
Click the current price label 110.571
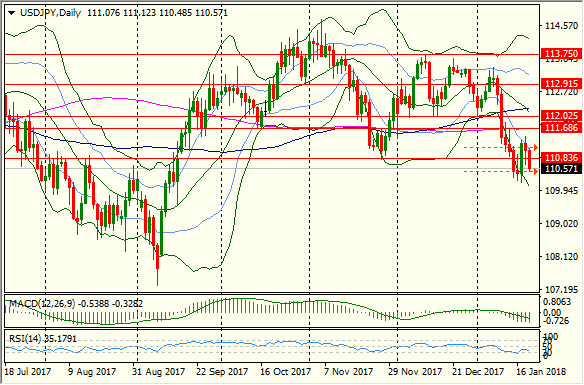tap(561, 169)
